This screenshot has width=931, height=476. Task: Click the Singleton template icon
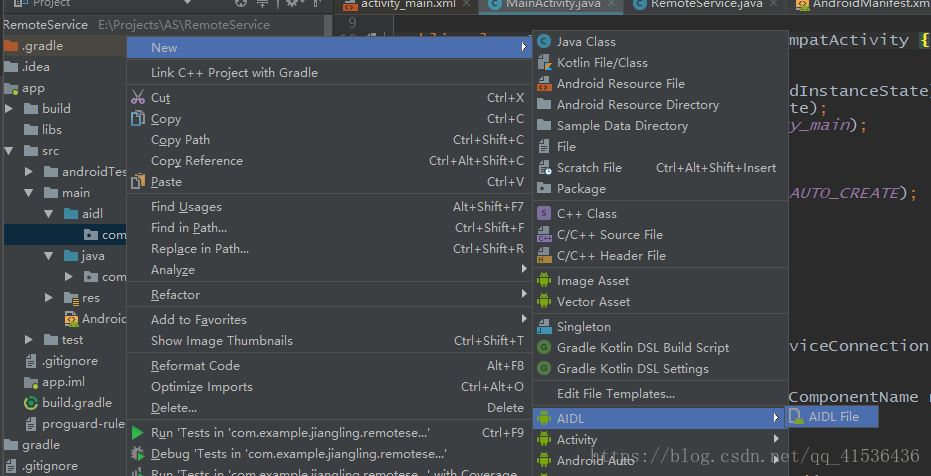coord(544,326)
